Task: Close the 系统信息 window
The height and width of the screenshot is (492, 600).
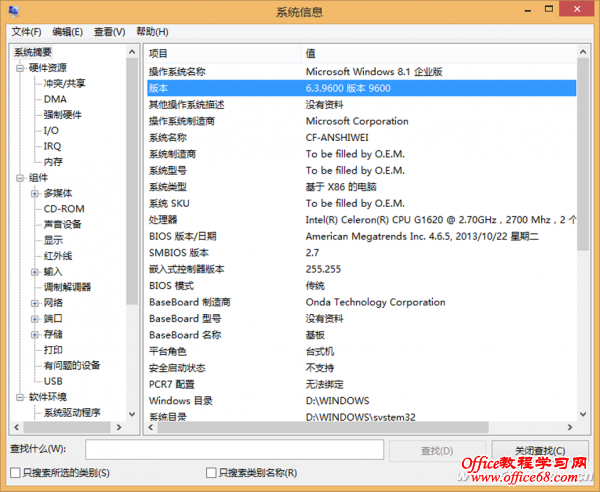Action: [x=577, y=9]
